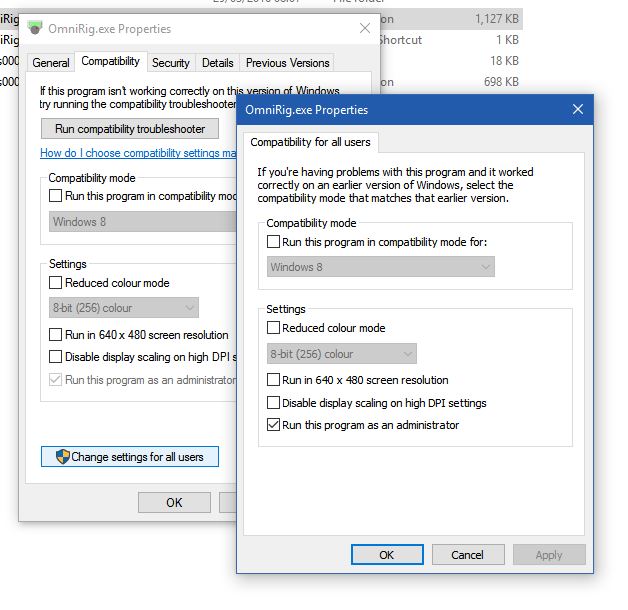
Task: Click the greyed Apply button
Action: pos(549,555)
